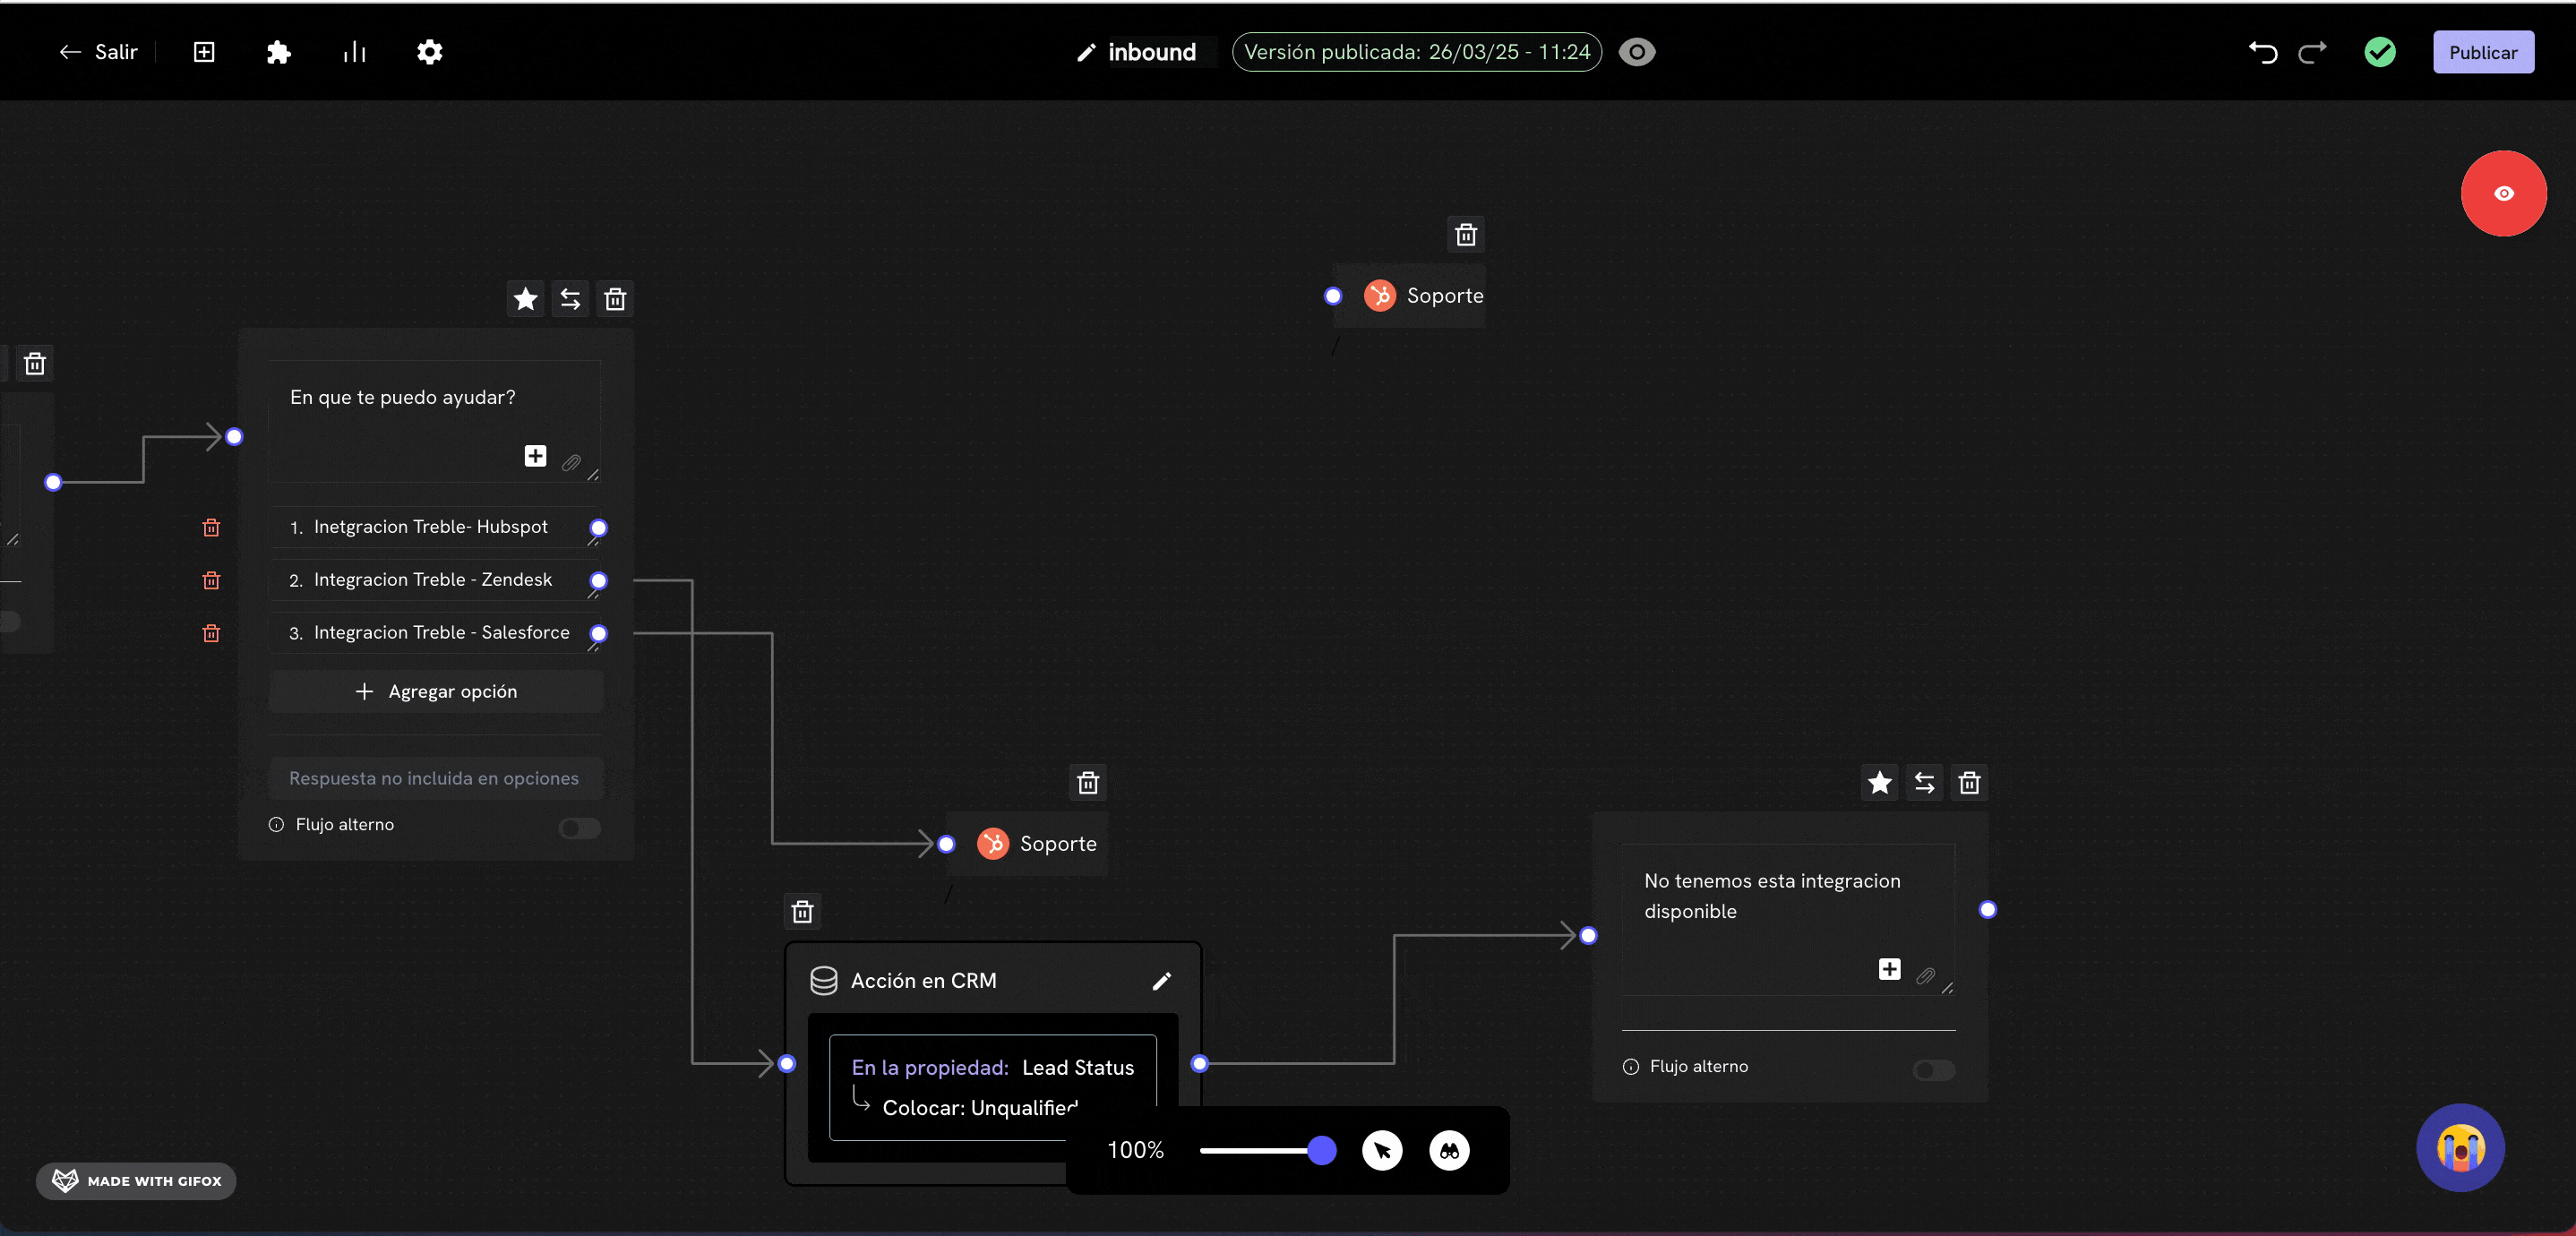Edit the Acción en CRM pencil icon
The height and width of the screenshot is (1236, 2576).
[x=1161, y=981]
